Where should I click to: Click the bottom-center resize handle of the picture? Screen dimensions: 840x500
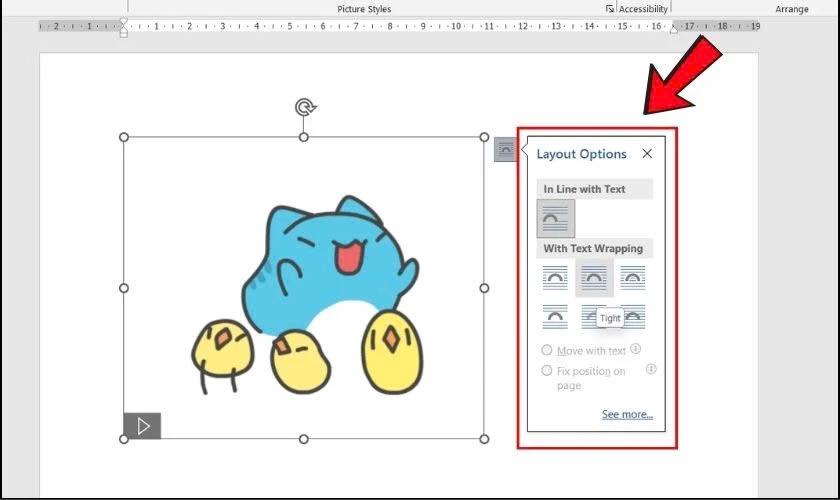tap(304, 439)
